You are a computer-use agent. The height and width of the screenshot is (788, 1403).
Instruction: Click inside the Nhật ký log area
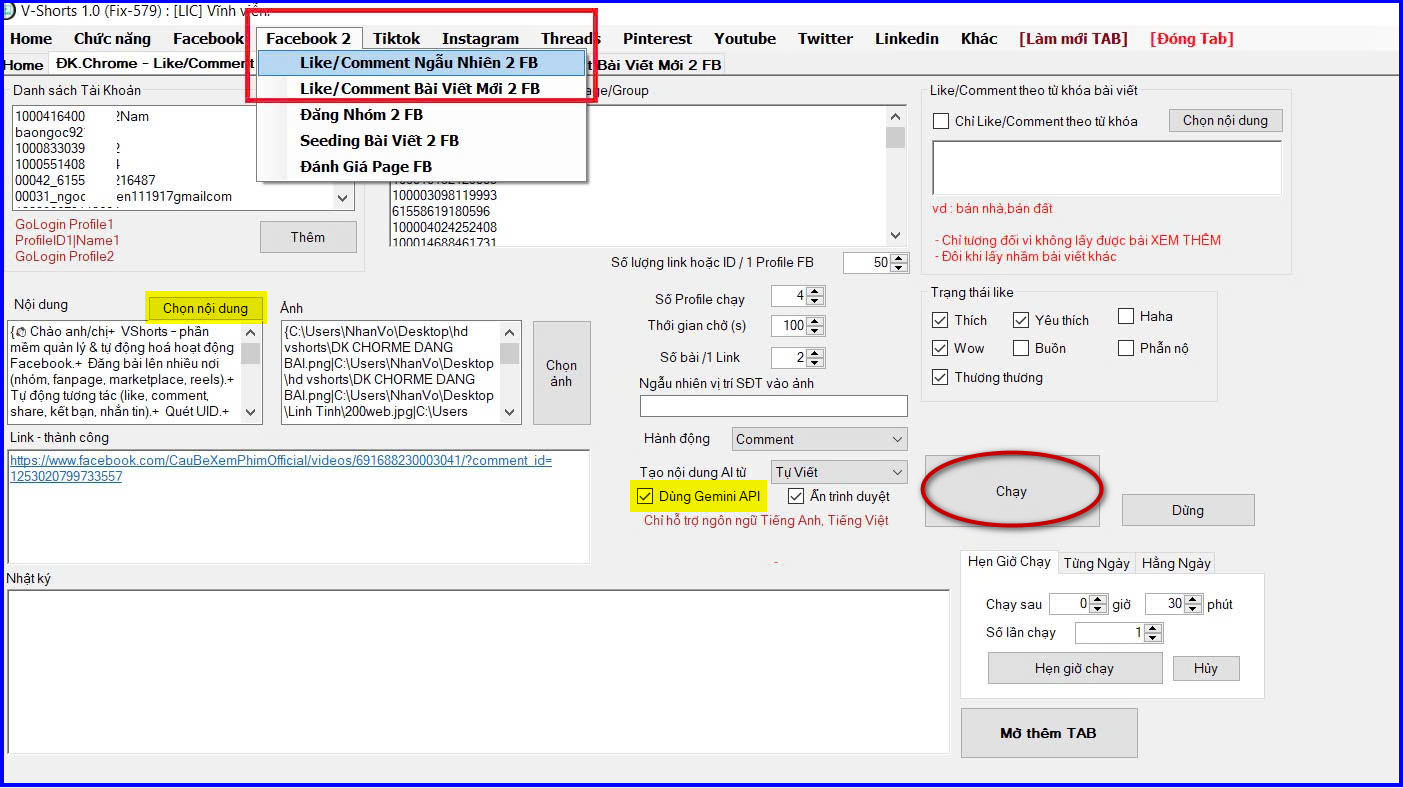478,671
